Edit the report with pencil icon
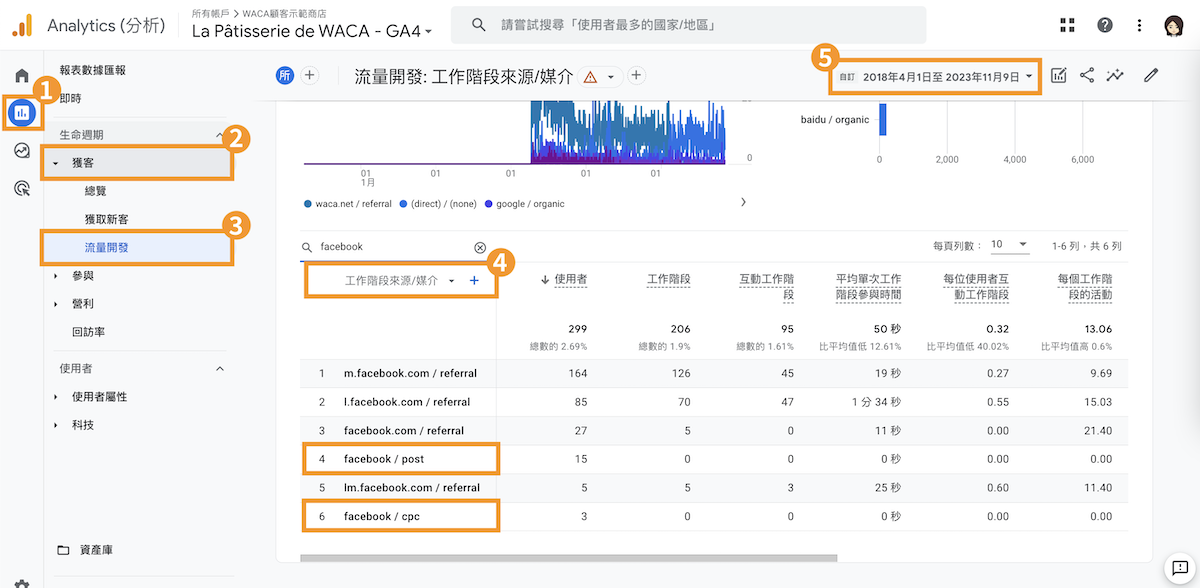 coord(1151,75)
